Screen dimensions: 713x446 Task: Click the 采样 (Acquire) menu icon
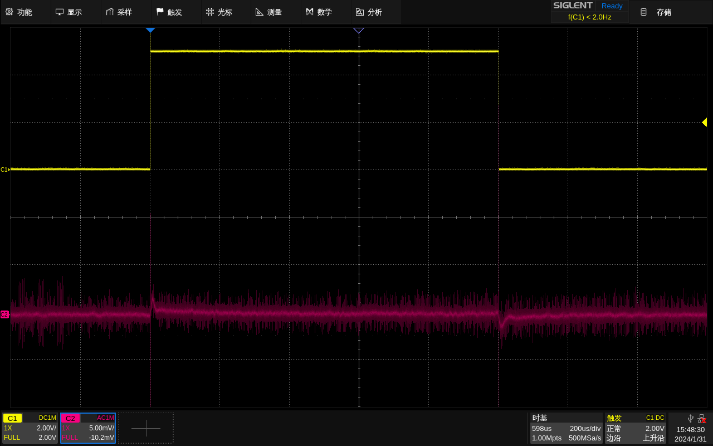pyautogui.click(x=110, y=12)
